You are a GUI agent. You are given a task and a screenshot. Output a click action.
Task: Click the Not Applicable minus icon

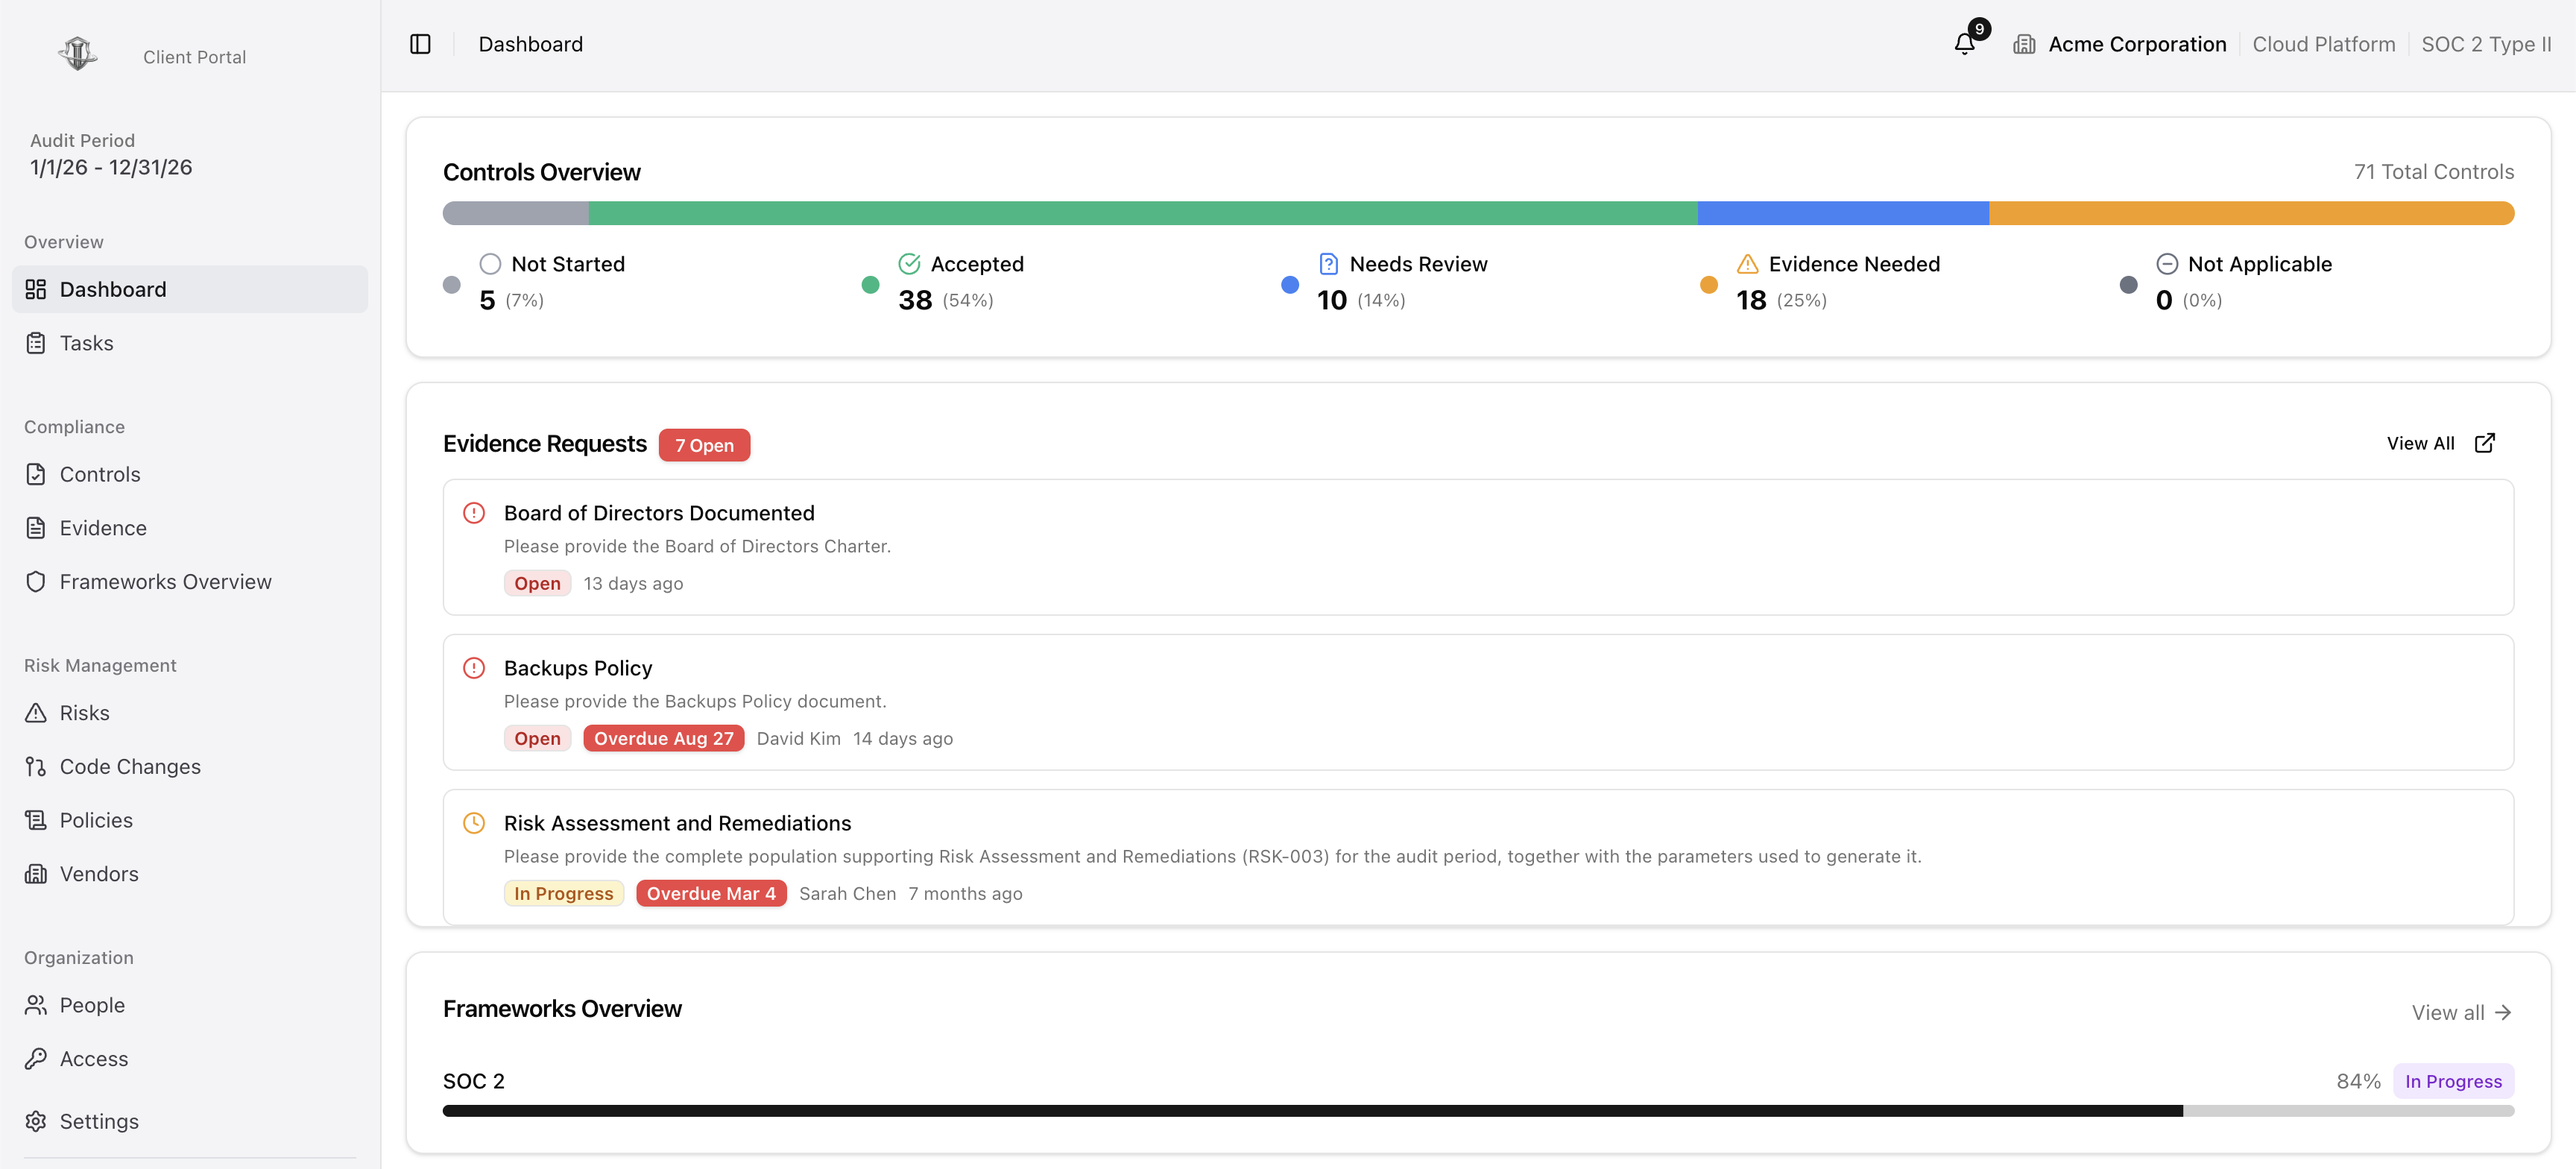coord(2167,264)
